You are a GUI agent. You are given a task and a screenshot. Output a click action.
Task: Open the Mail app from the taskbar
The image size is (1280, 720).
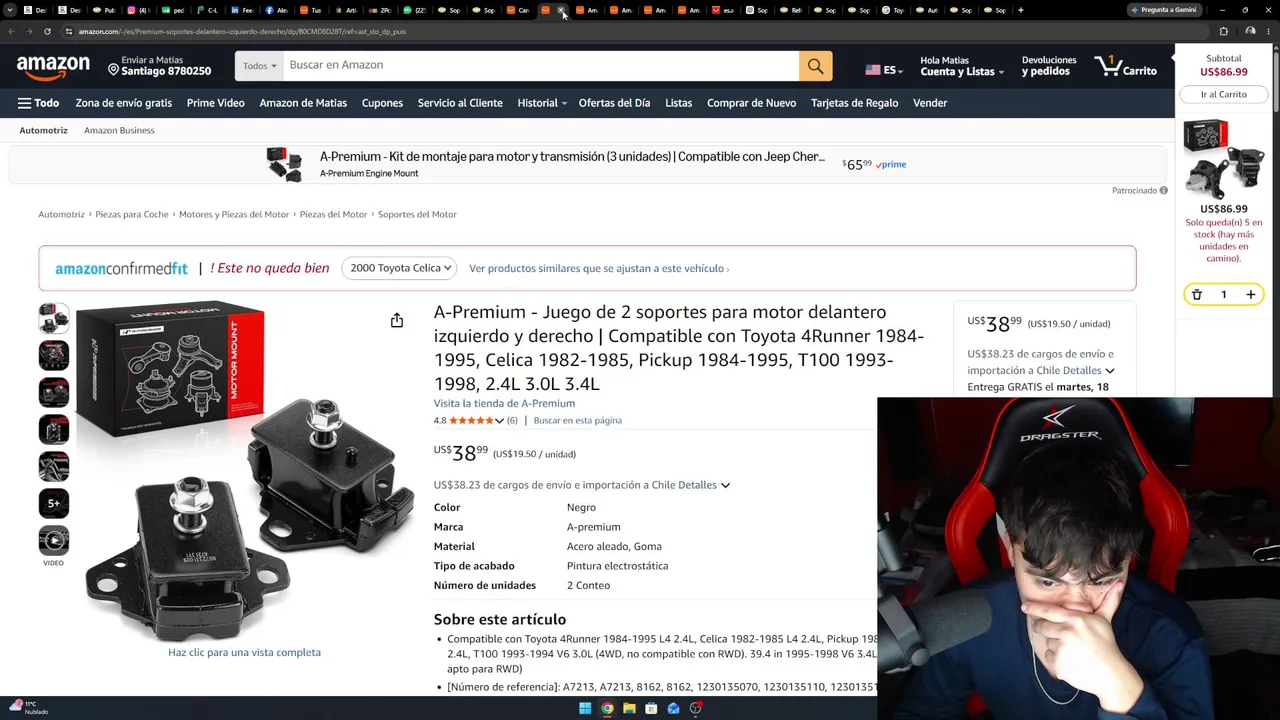click(x=673, y=709)
